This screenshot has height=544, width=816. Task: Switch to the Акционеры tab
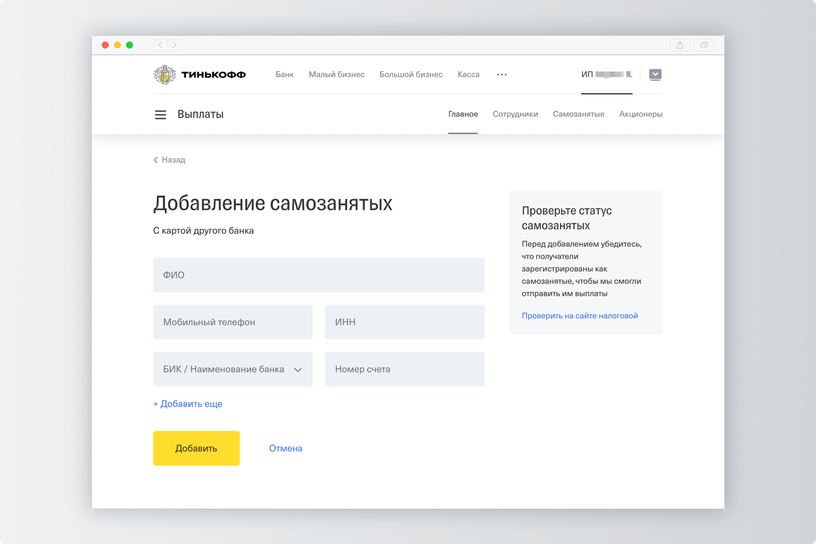tap(641, 114)
